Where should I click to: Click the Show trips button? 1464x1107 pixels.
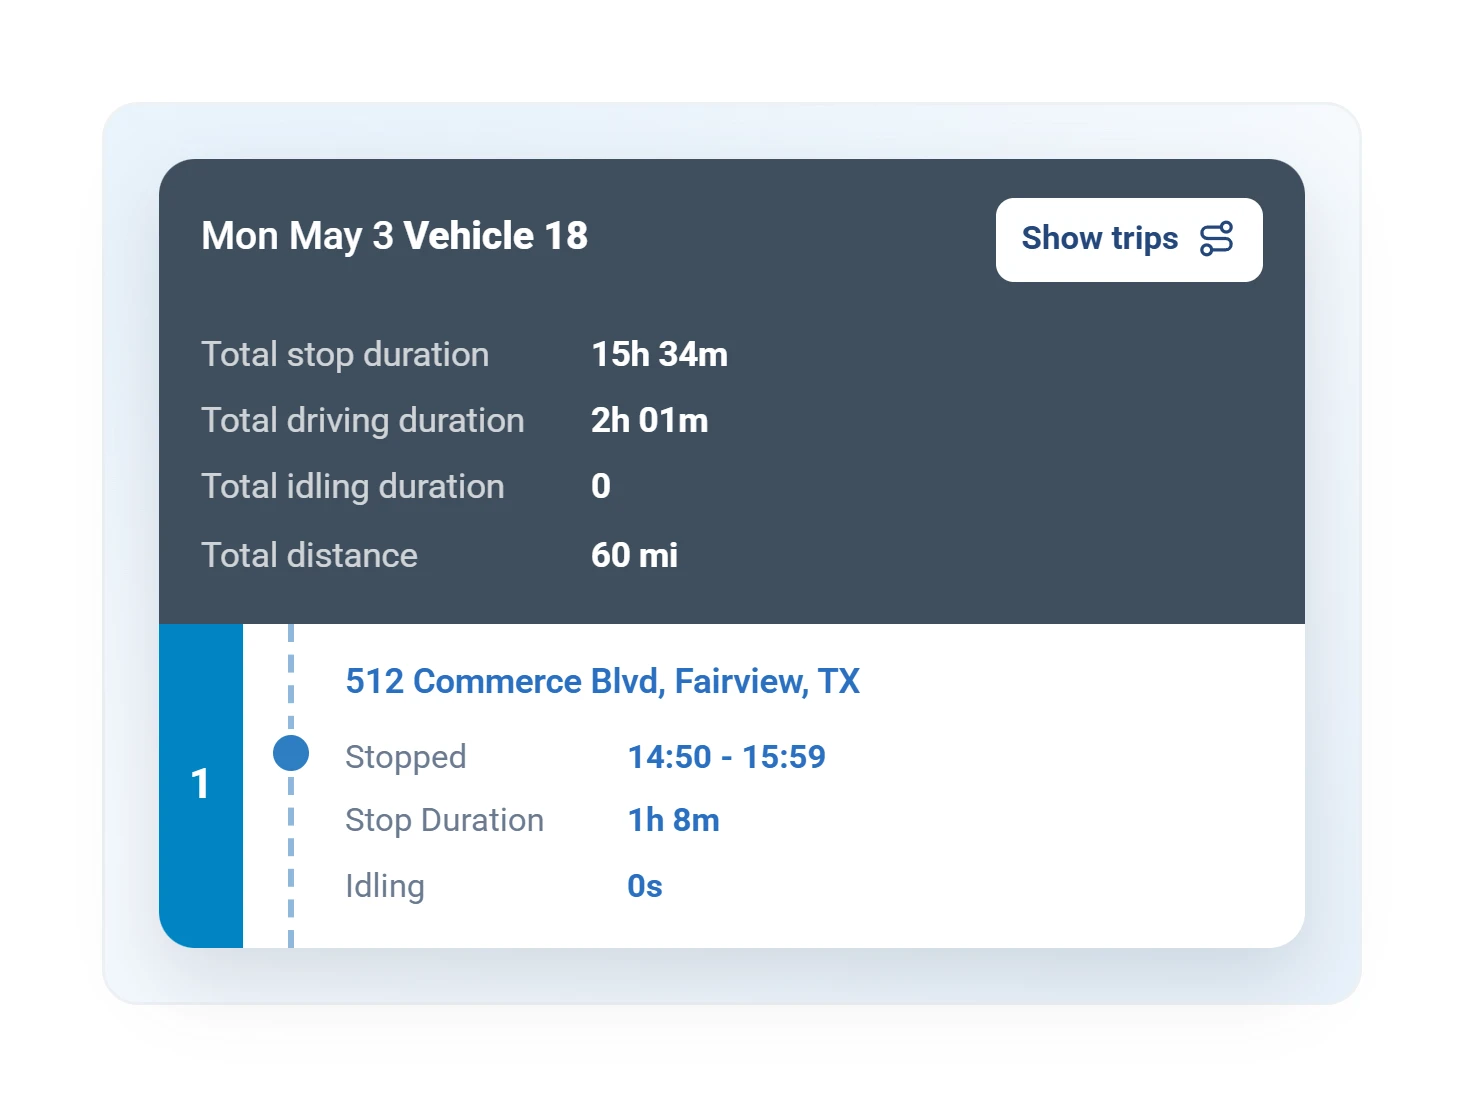pos(1129,240)
